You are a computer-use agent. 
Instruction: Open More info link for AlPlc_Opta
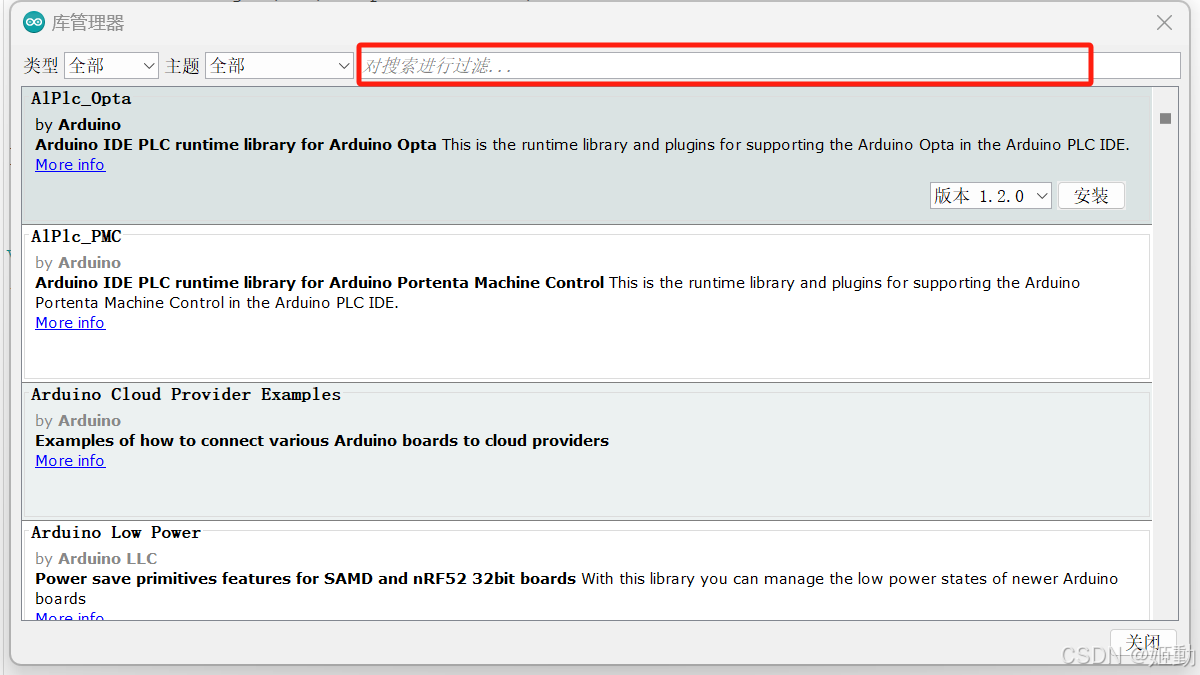70,165
